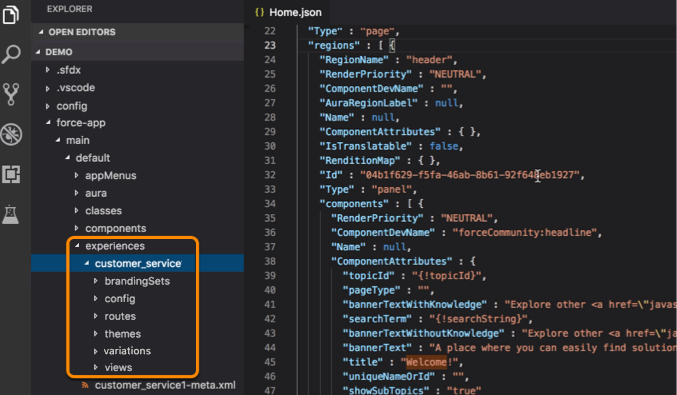Click the "RenditionMap" key on line 31
Viewport: 677px width, 395px height.
click(360, 161)
